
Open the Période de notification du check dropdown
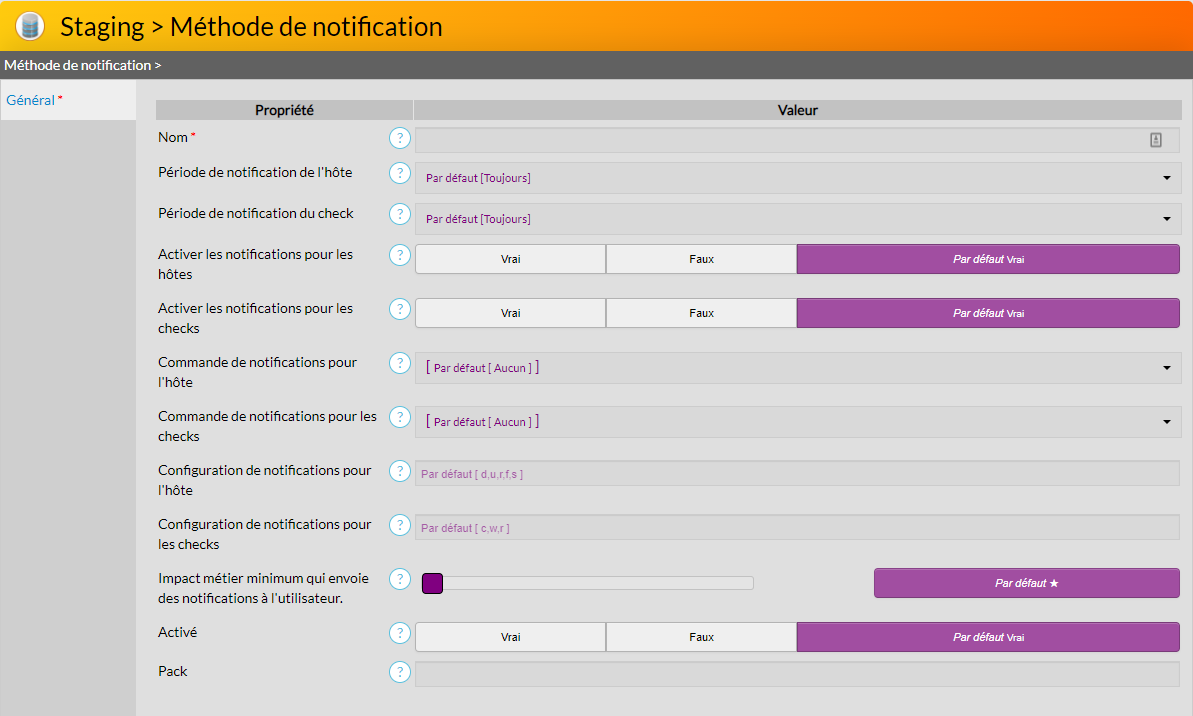point(797,219)
